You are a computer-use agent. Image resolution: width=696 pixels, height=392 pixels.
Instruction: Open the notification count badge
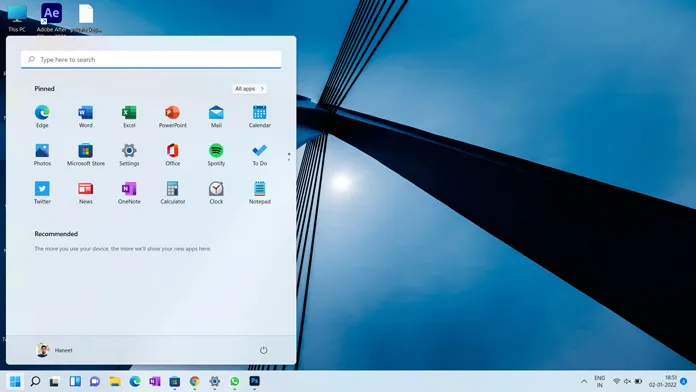[x=684, y=381]
